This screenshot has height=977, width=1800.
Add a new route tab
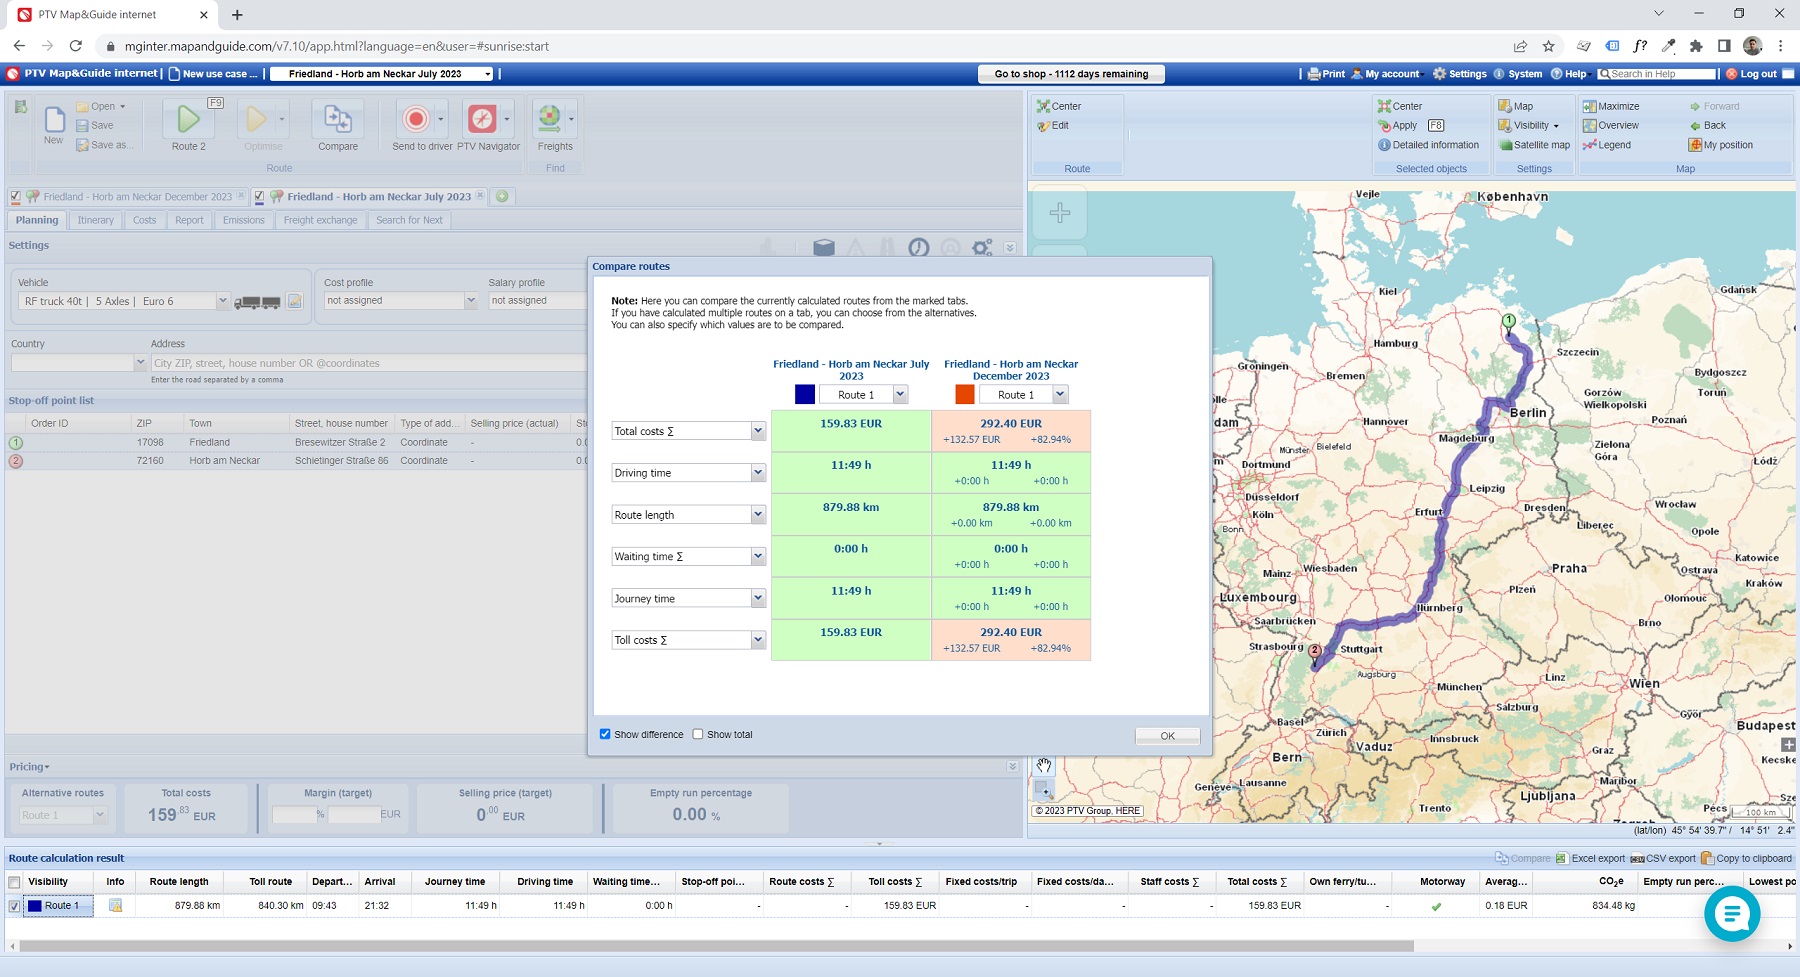[x=502, y=196]
